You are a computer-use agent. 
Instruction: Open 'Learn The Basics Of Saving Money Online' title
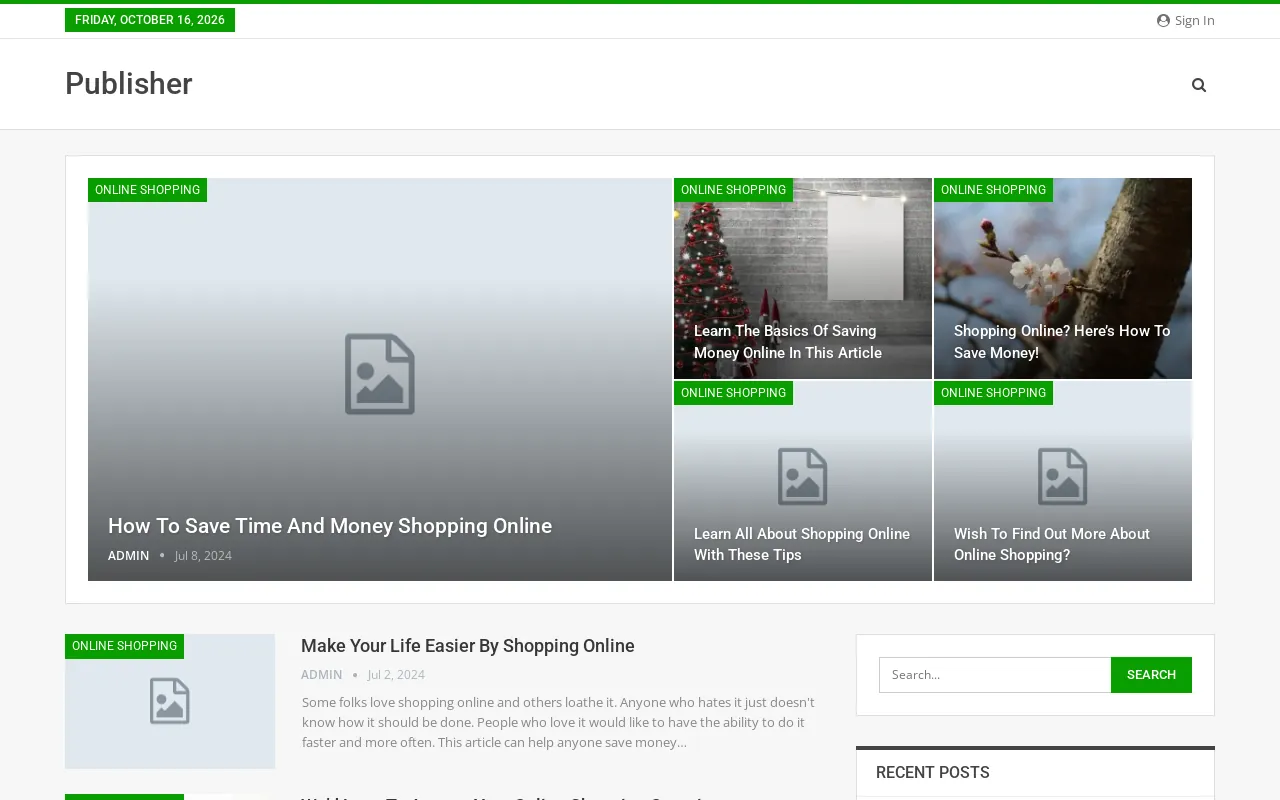[788, 342]
